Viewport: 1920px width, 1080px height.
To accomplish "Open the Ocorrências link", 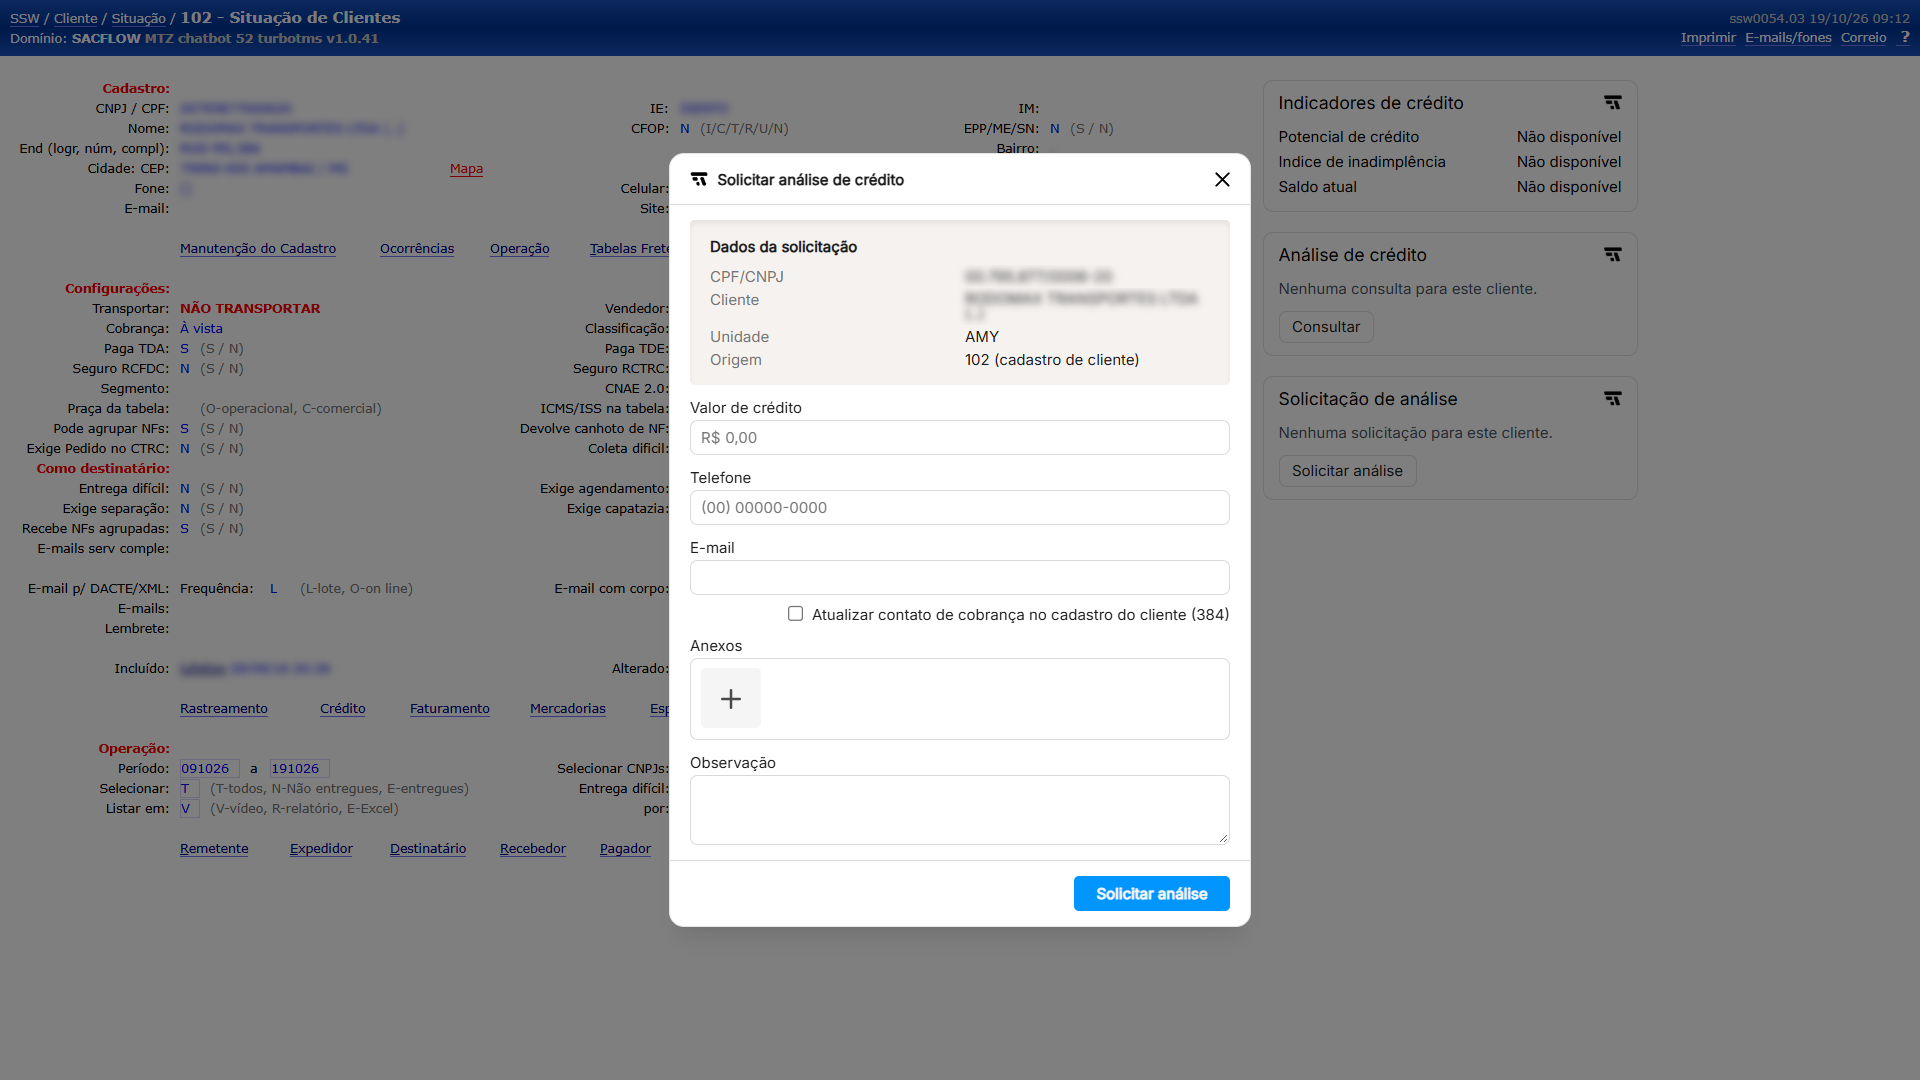I will tap(417, 249).
